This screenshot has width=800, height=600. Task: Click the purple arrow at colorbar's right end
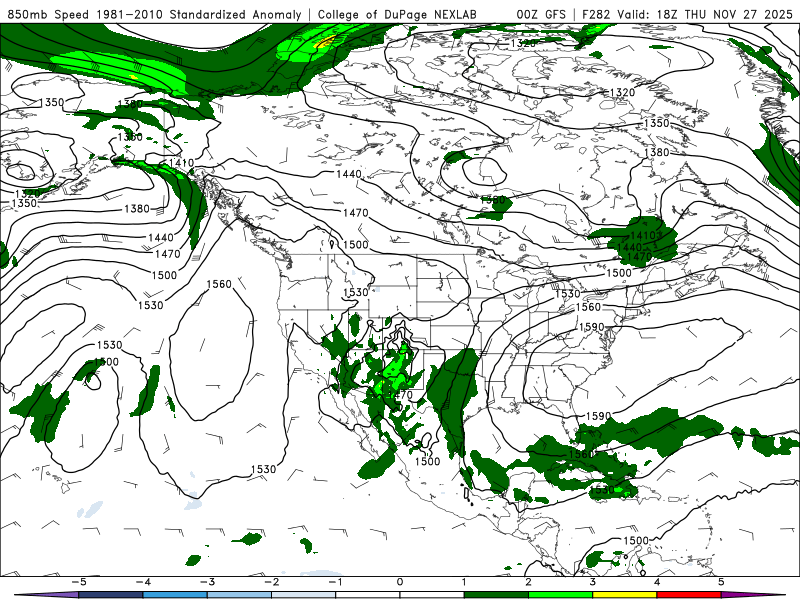(x=754, y=595)
